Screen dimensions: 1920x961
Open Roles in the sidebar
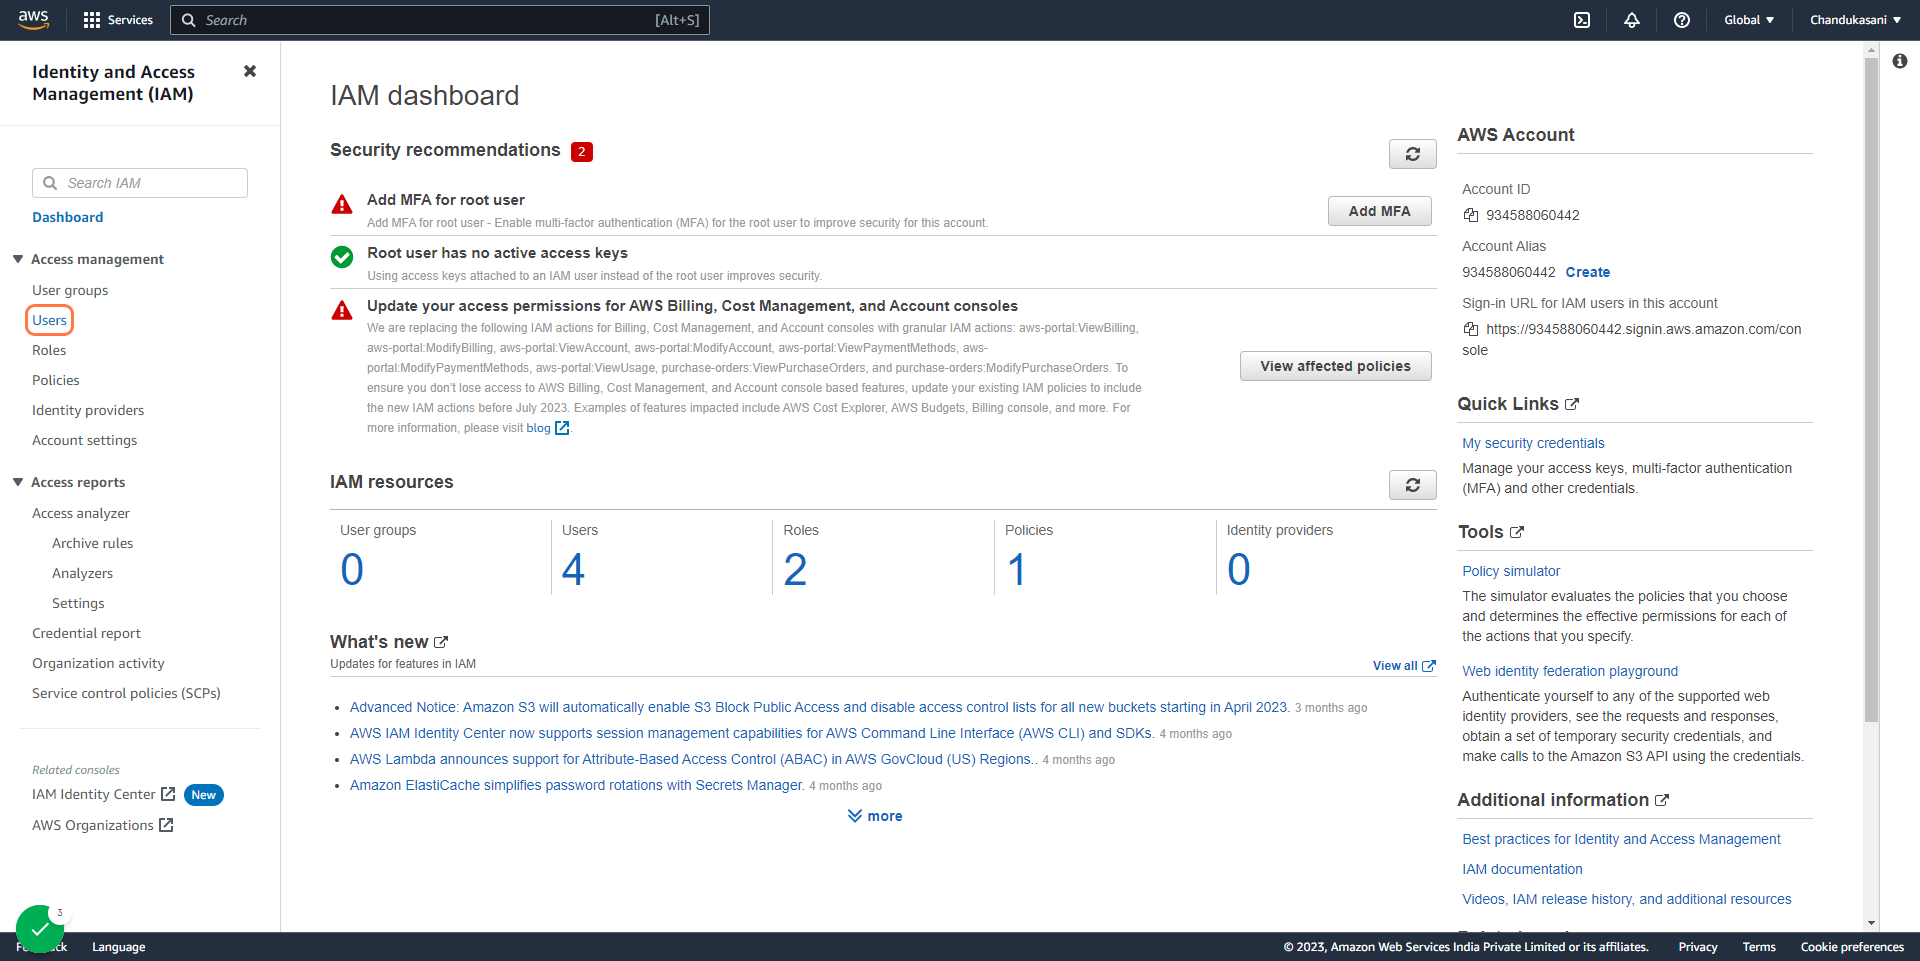pos(49,350)
